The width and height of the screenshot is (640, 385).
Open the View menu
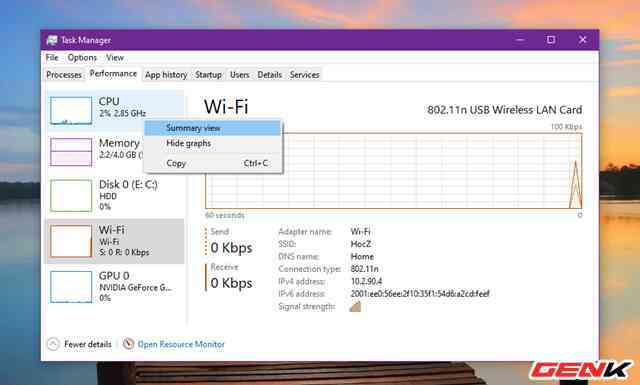coord(115,58)
